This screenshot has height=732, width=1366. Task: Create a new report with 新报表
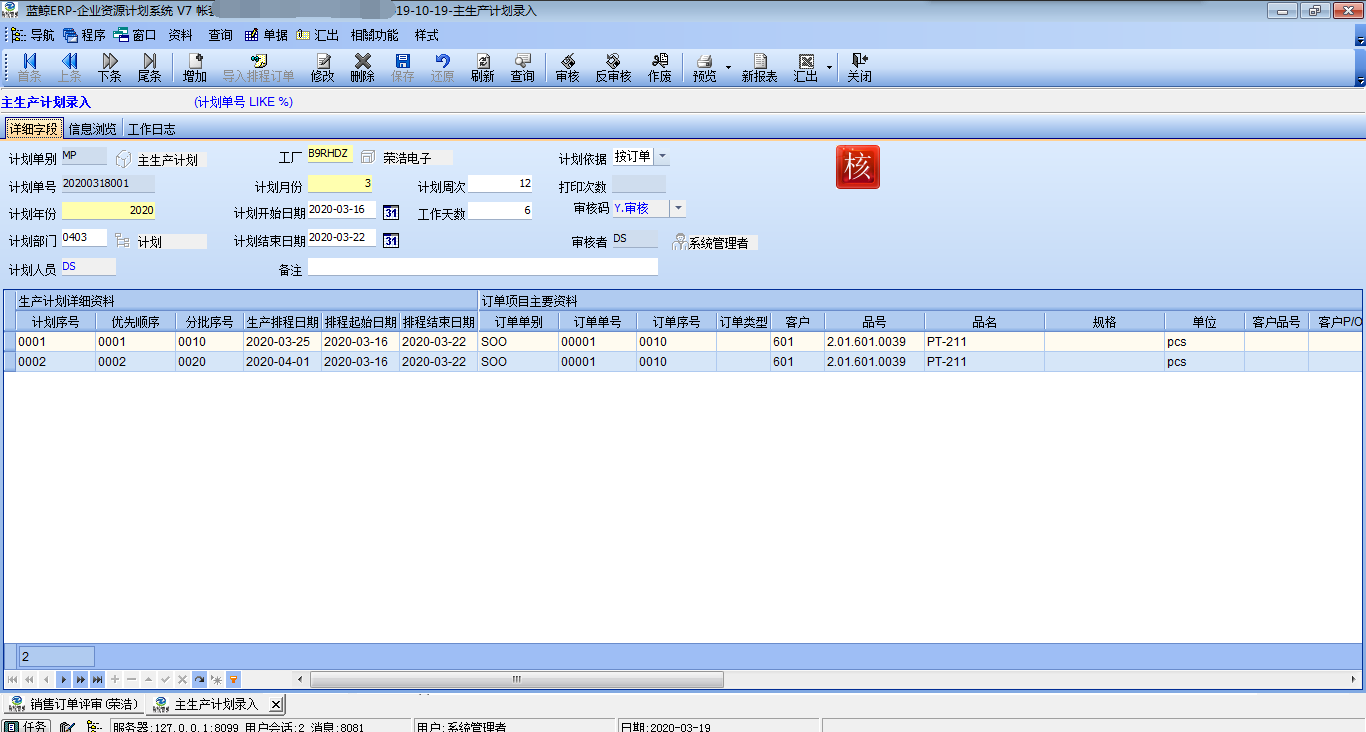[760, 67]
